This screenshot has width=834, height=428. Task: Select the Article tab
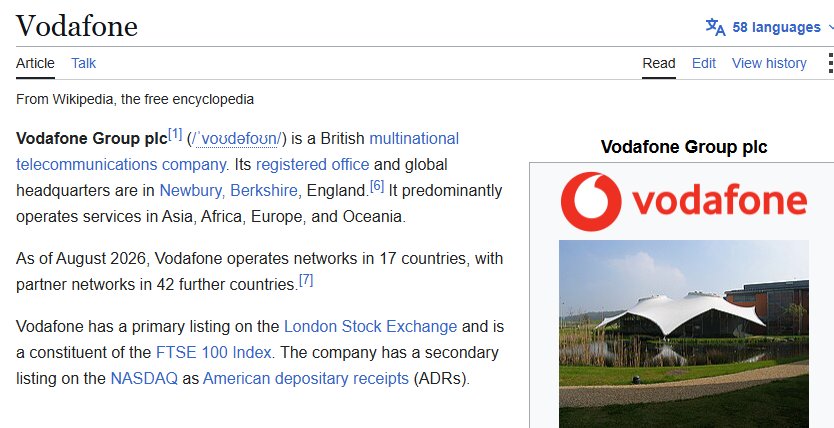[x=35, y=63]
